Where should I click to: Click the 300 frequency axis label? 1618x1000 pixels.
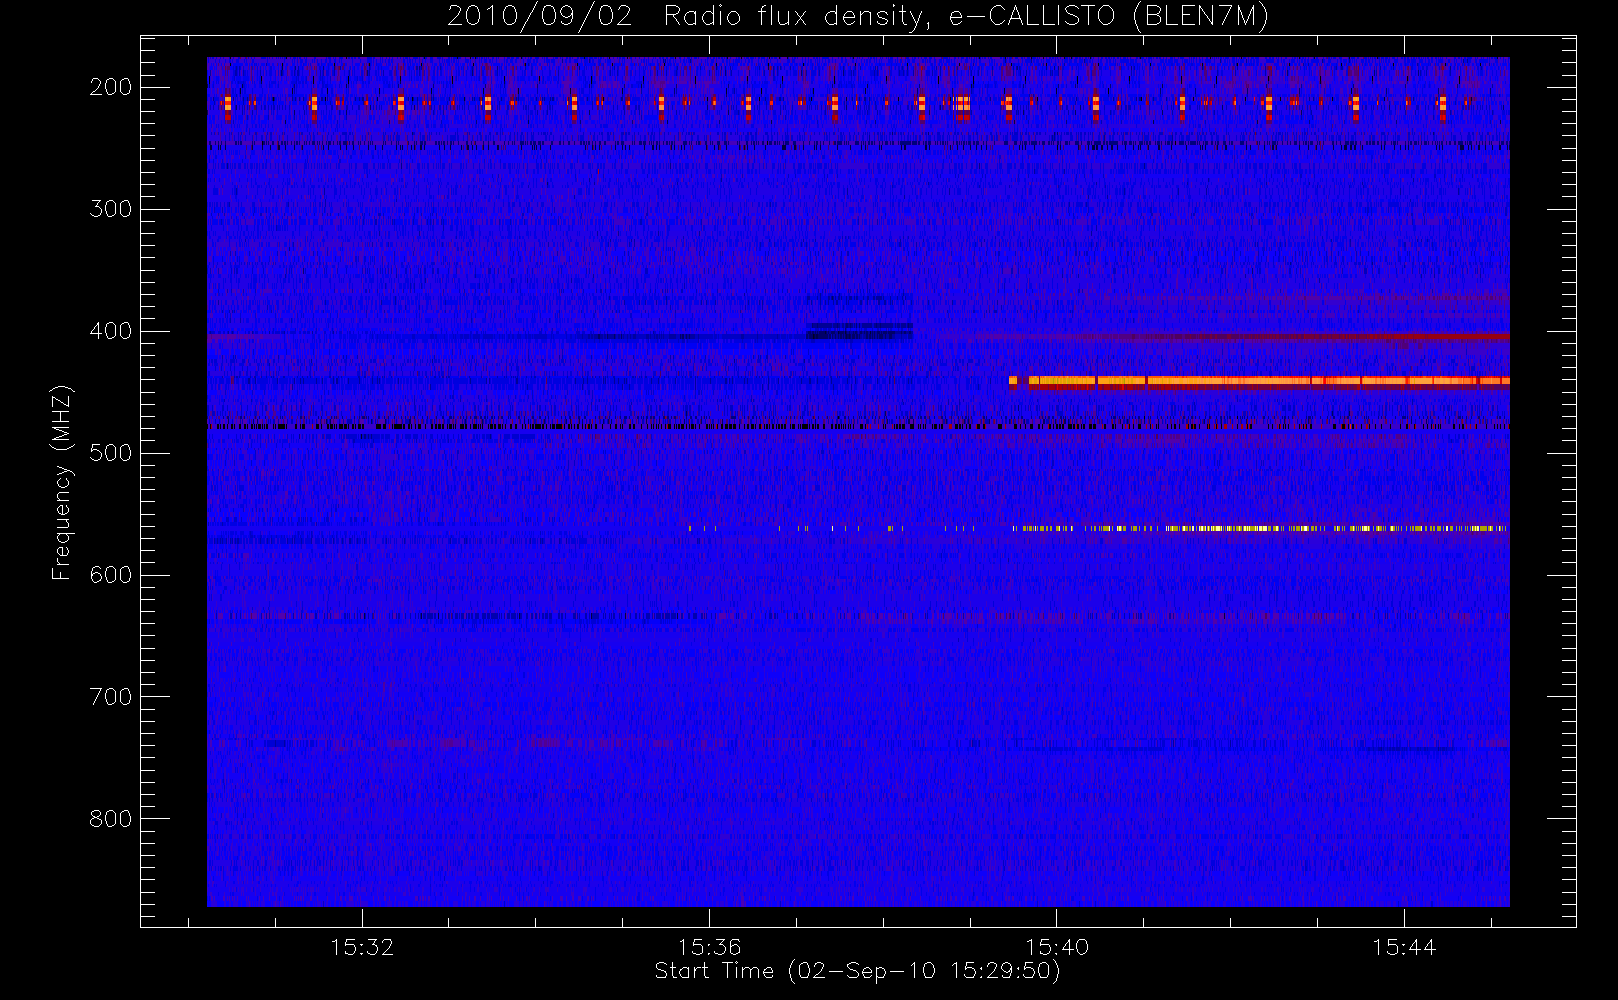(110, 209)
